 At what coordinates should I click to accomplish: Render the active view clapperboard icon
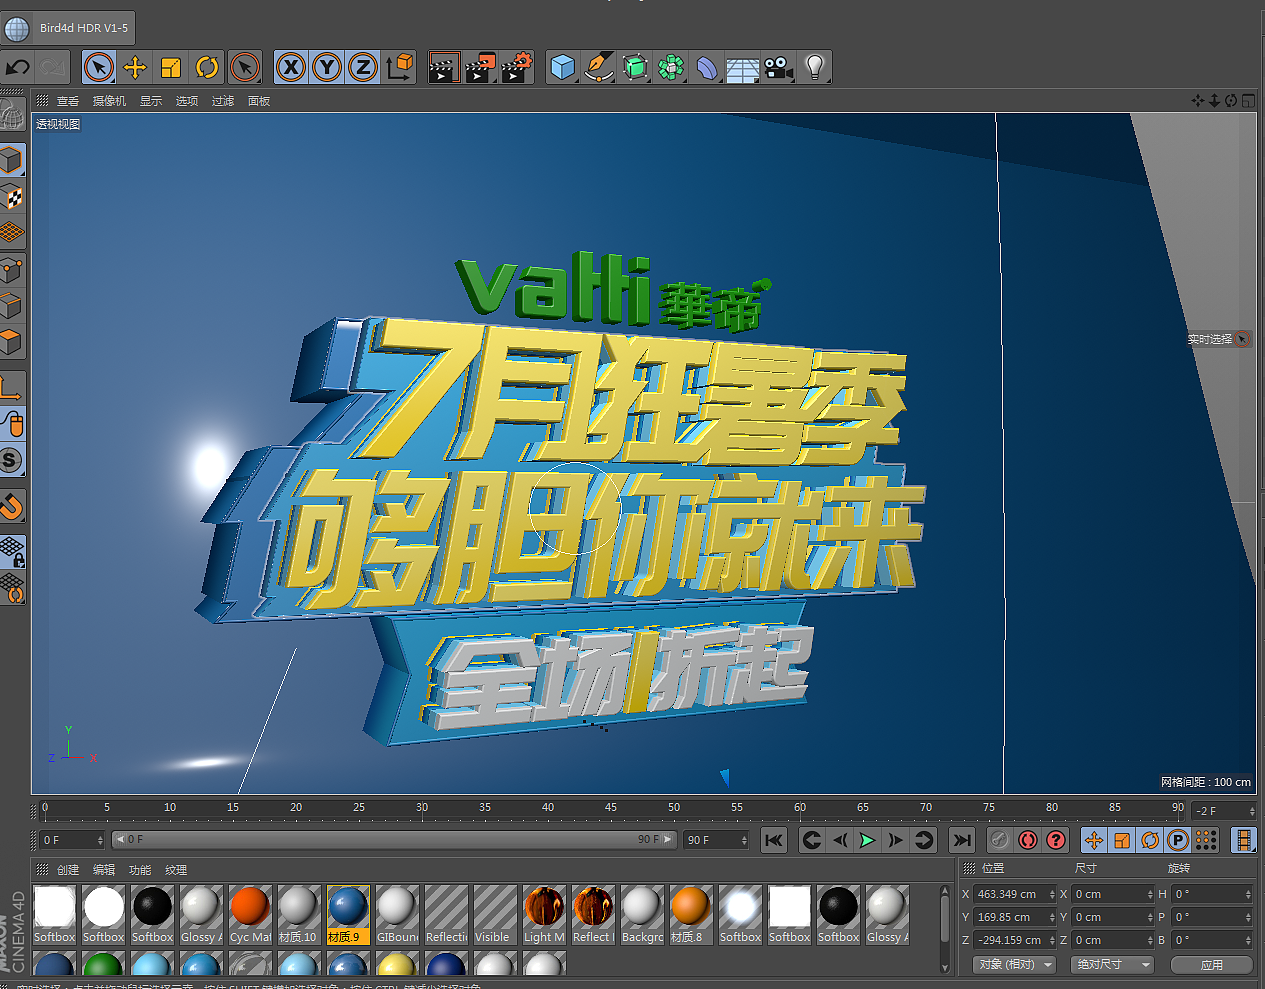pyautogui.click(x=444, y=67)
